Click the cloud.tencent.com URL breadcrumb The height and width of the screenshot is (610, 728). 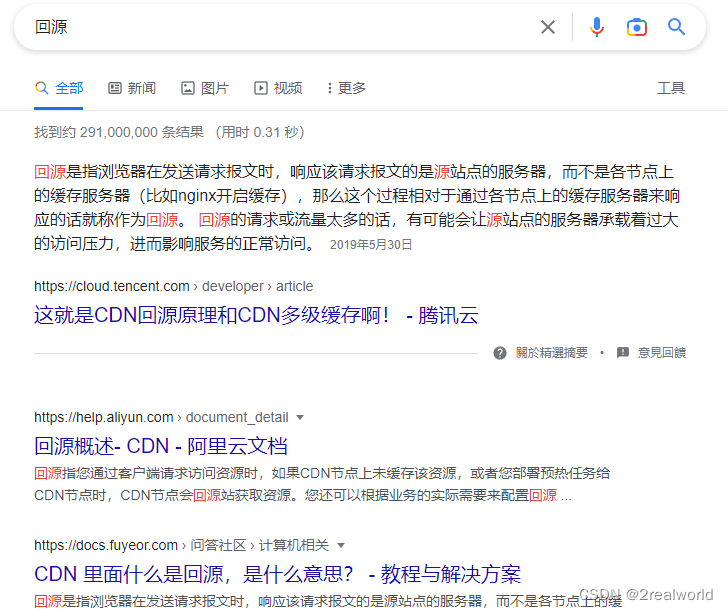(x=173, y=286)
